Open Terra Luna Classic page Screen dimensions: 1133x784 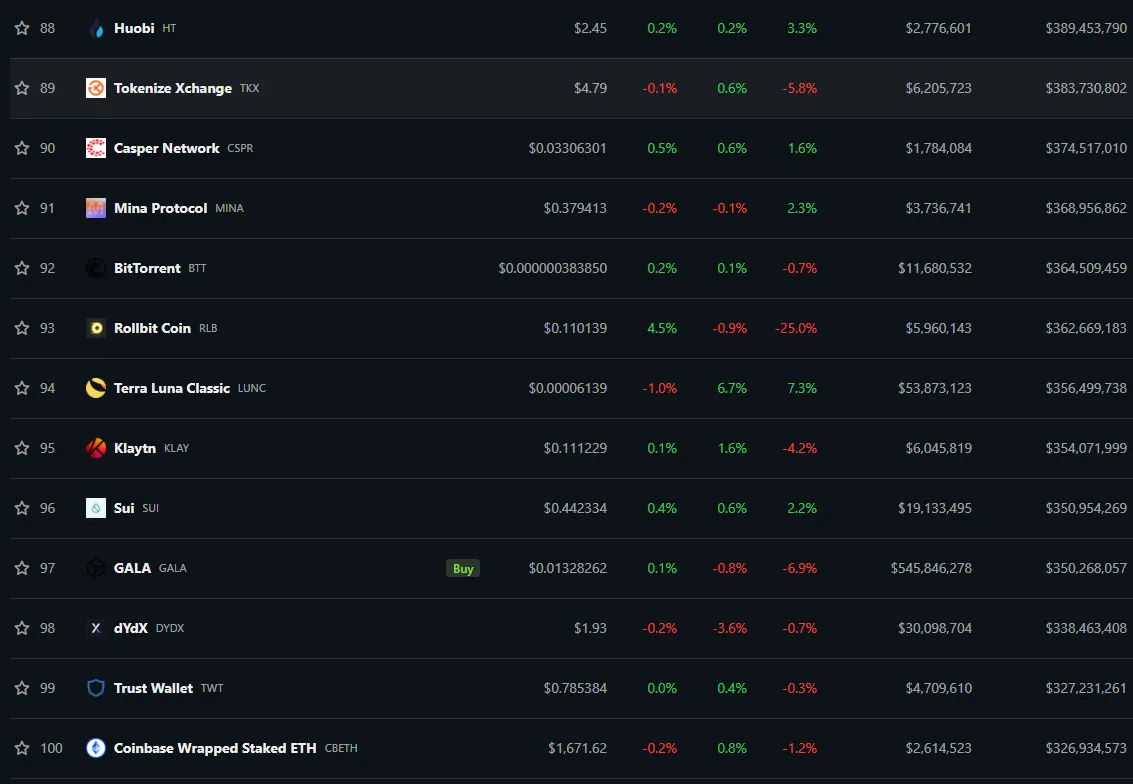[171, 388]
